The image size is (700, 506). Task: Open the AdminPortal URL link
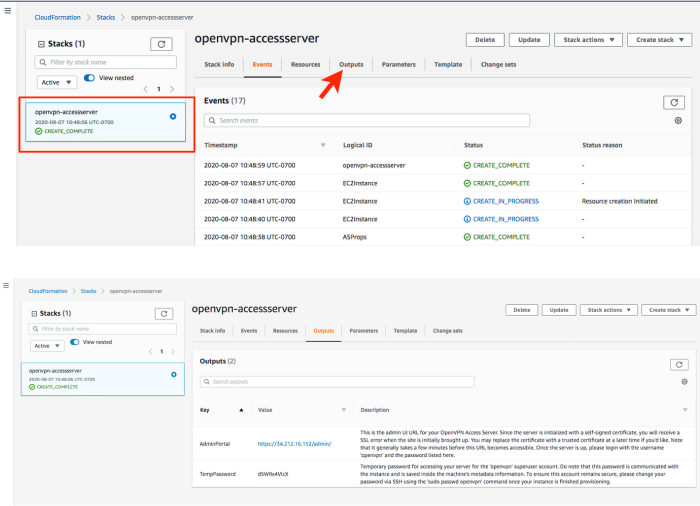pyautogui.click(x=294, y=444)
